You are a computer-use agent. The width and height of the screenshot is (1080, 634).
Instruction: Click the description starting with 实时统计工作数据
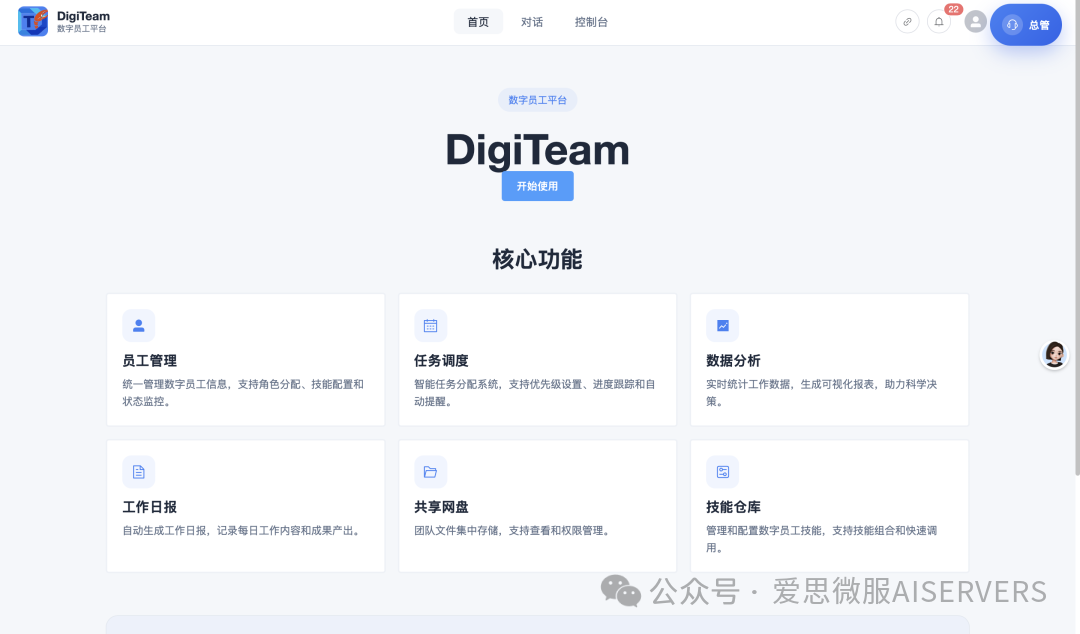pos(822,393)
